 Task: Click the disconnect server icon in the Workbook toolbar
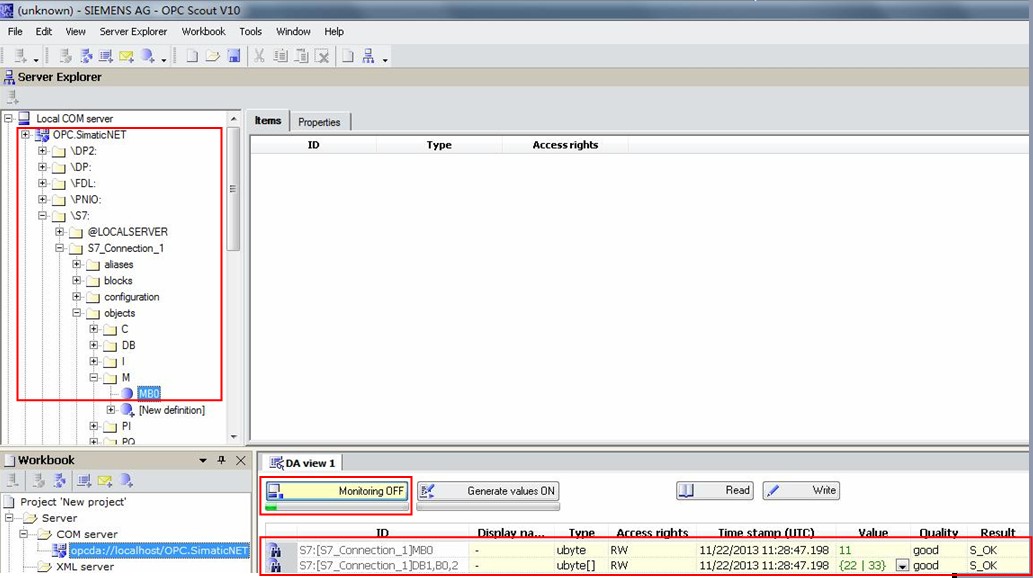(x=39, y=480)
